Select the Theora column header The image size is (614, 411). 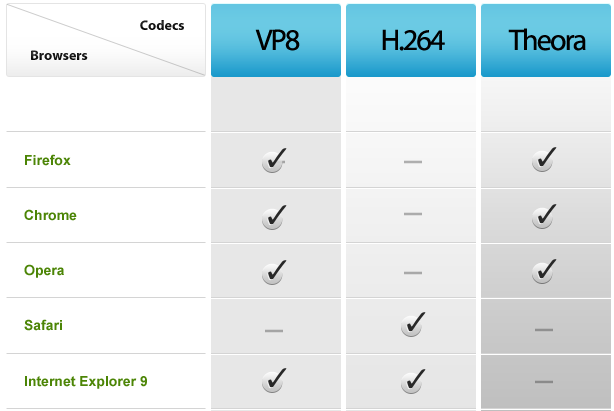(546, 40)
